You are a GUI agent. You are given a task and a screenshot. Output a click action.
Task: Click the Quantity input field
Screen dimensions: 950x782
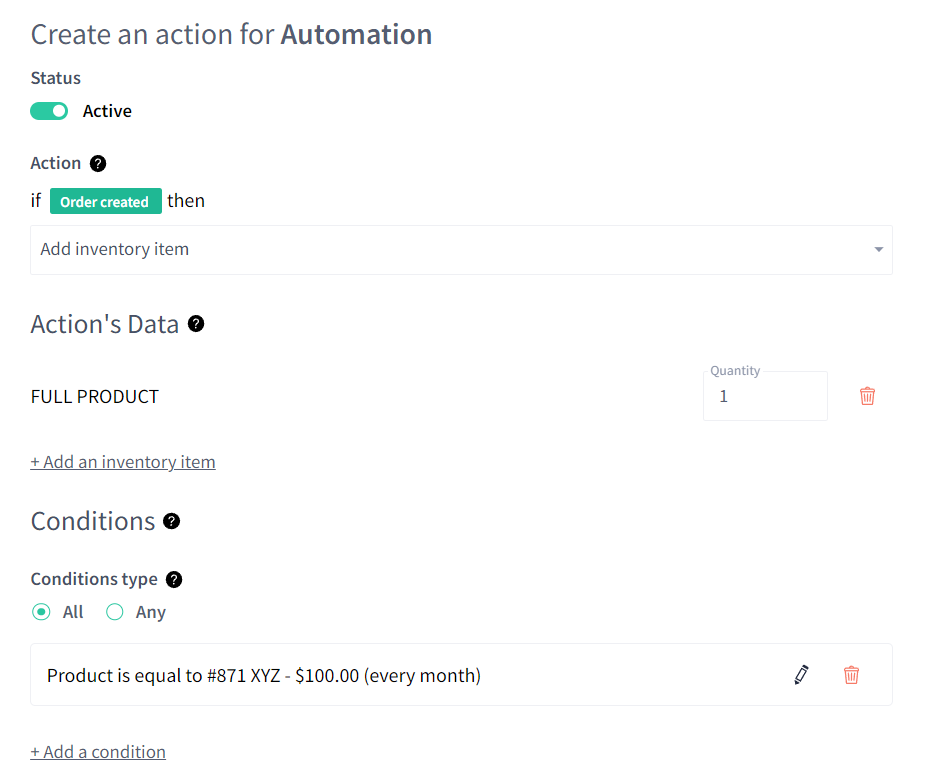(765, 396)
